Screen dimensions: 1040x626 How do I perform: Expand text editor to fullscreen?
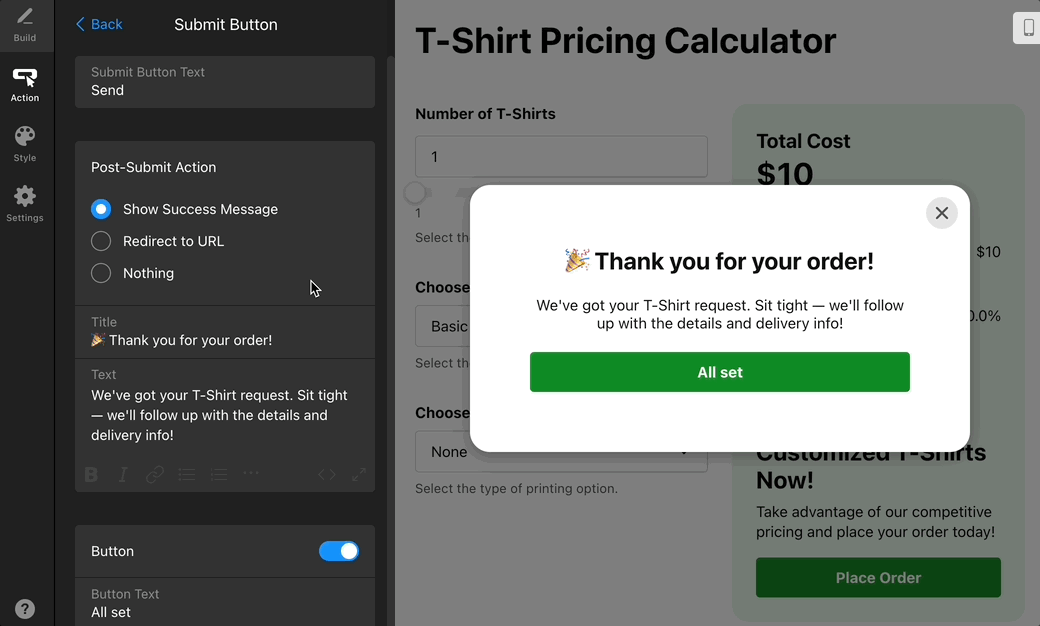359,475
